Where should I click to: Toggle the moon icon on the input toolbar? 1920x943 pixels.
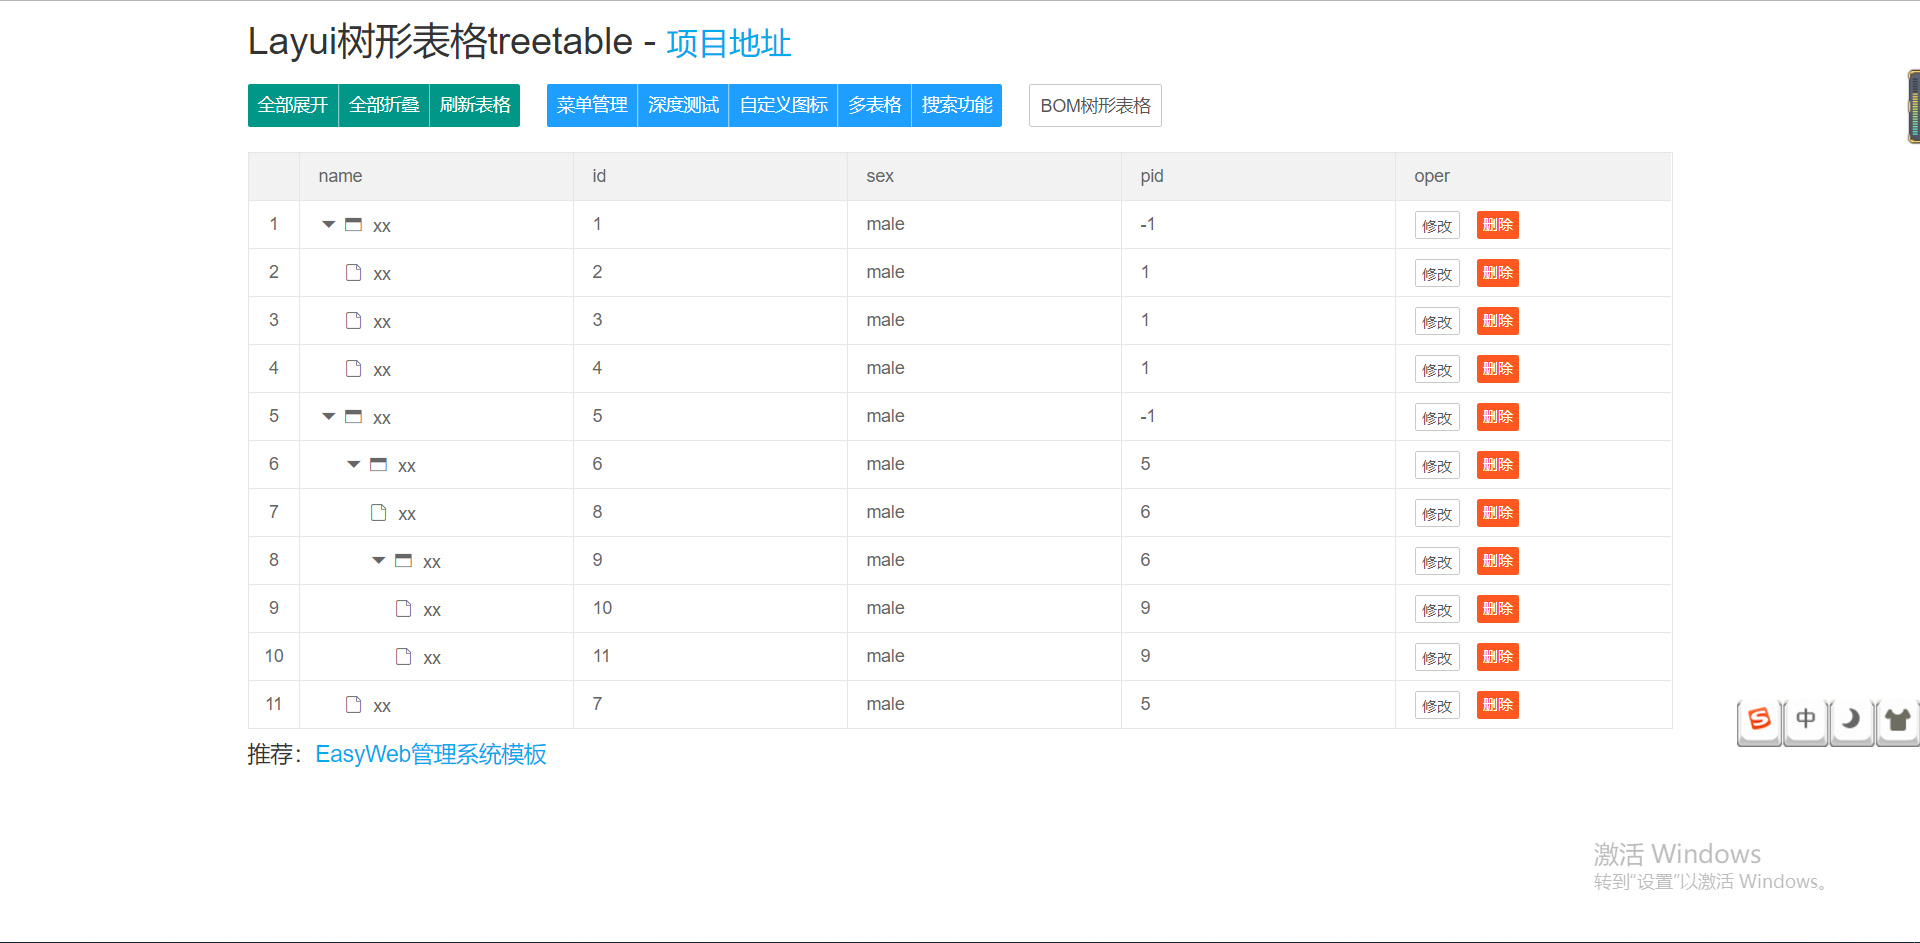click(1851, 720)
